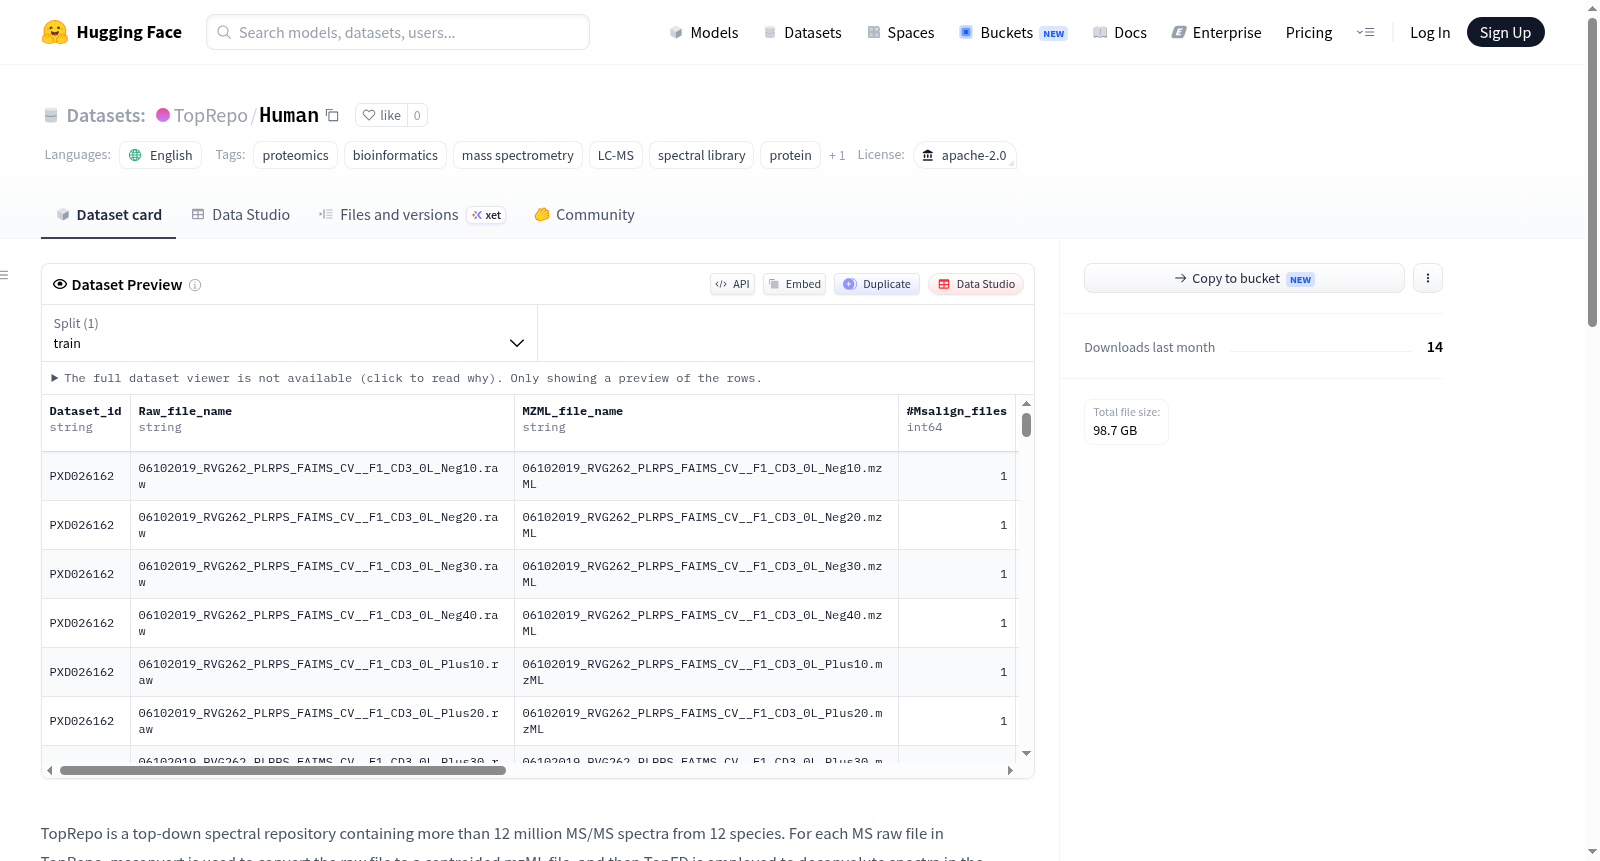Switch to Files and versions tab
The image size is (1600, 861).
[x=412, y=215]
